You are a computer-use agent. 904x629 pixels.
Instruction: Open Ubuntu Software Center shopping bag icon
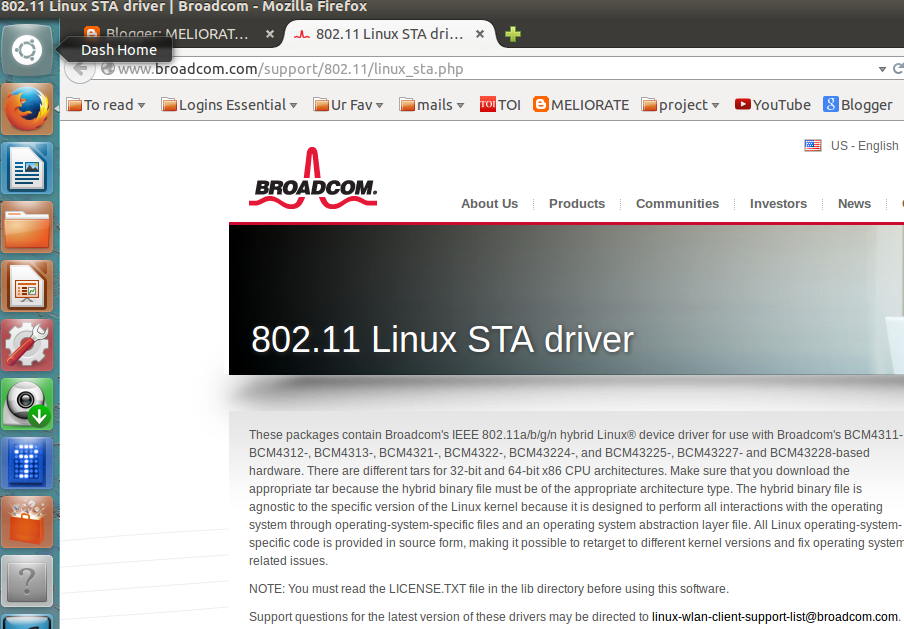coord(27,522)
